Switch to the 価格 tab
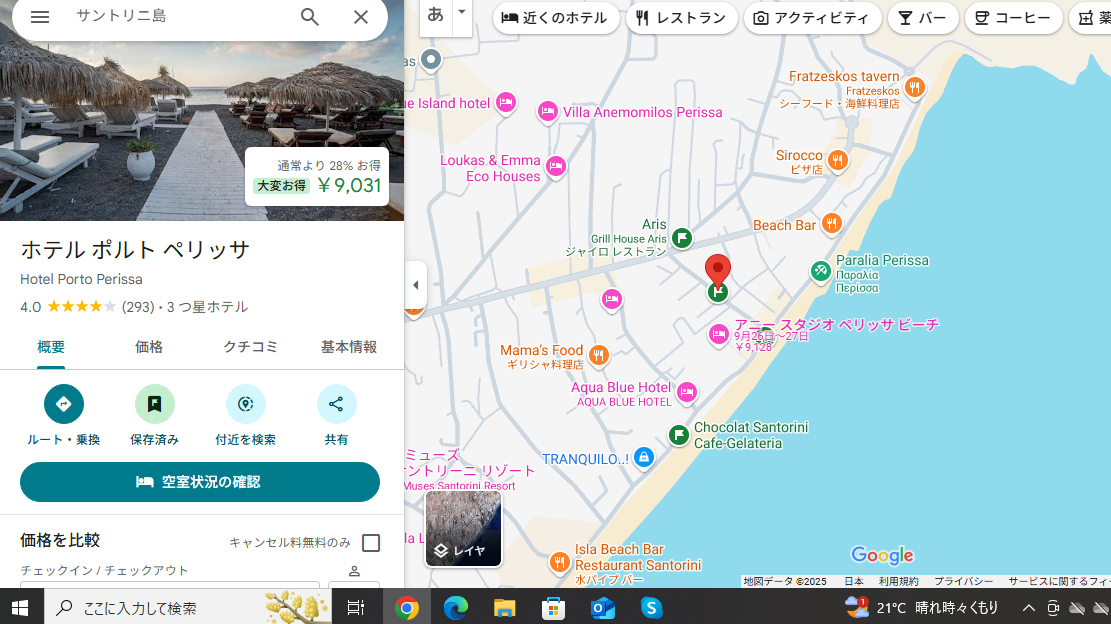Viewport: 1111px width, 624px height. (x=149, y=347)
